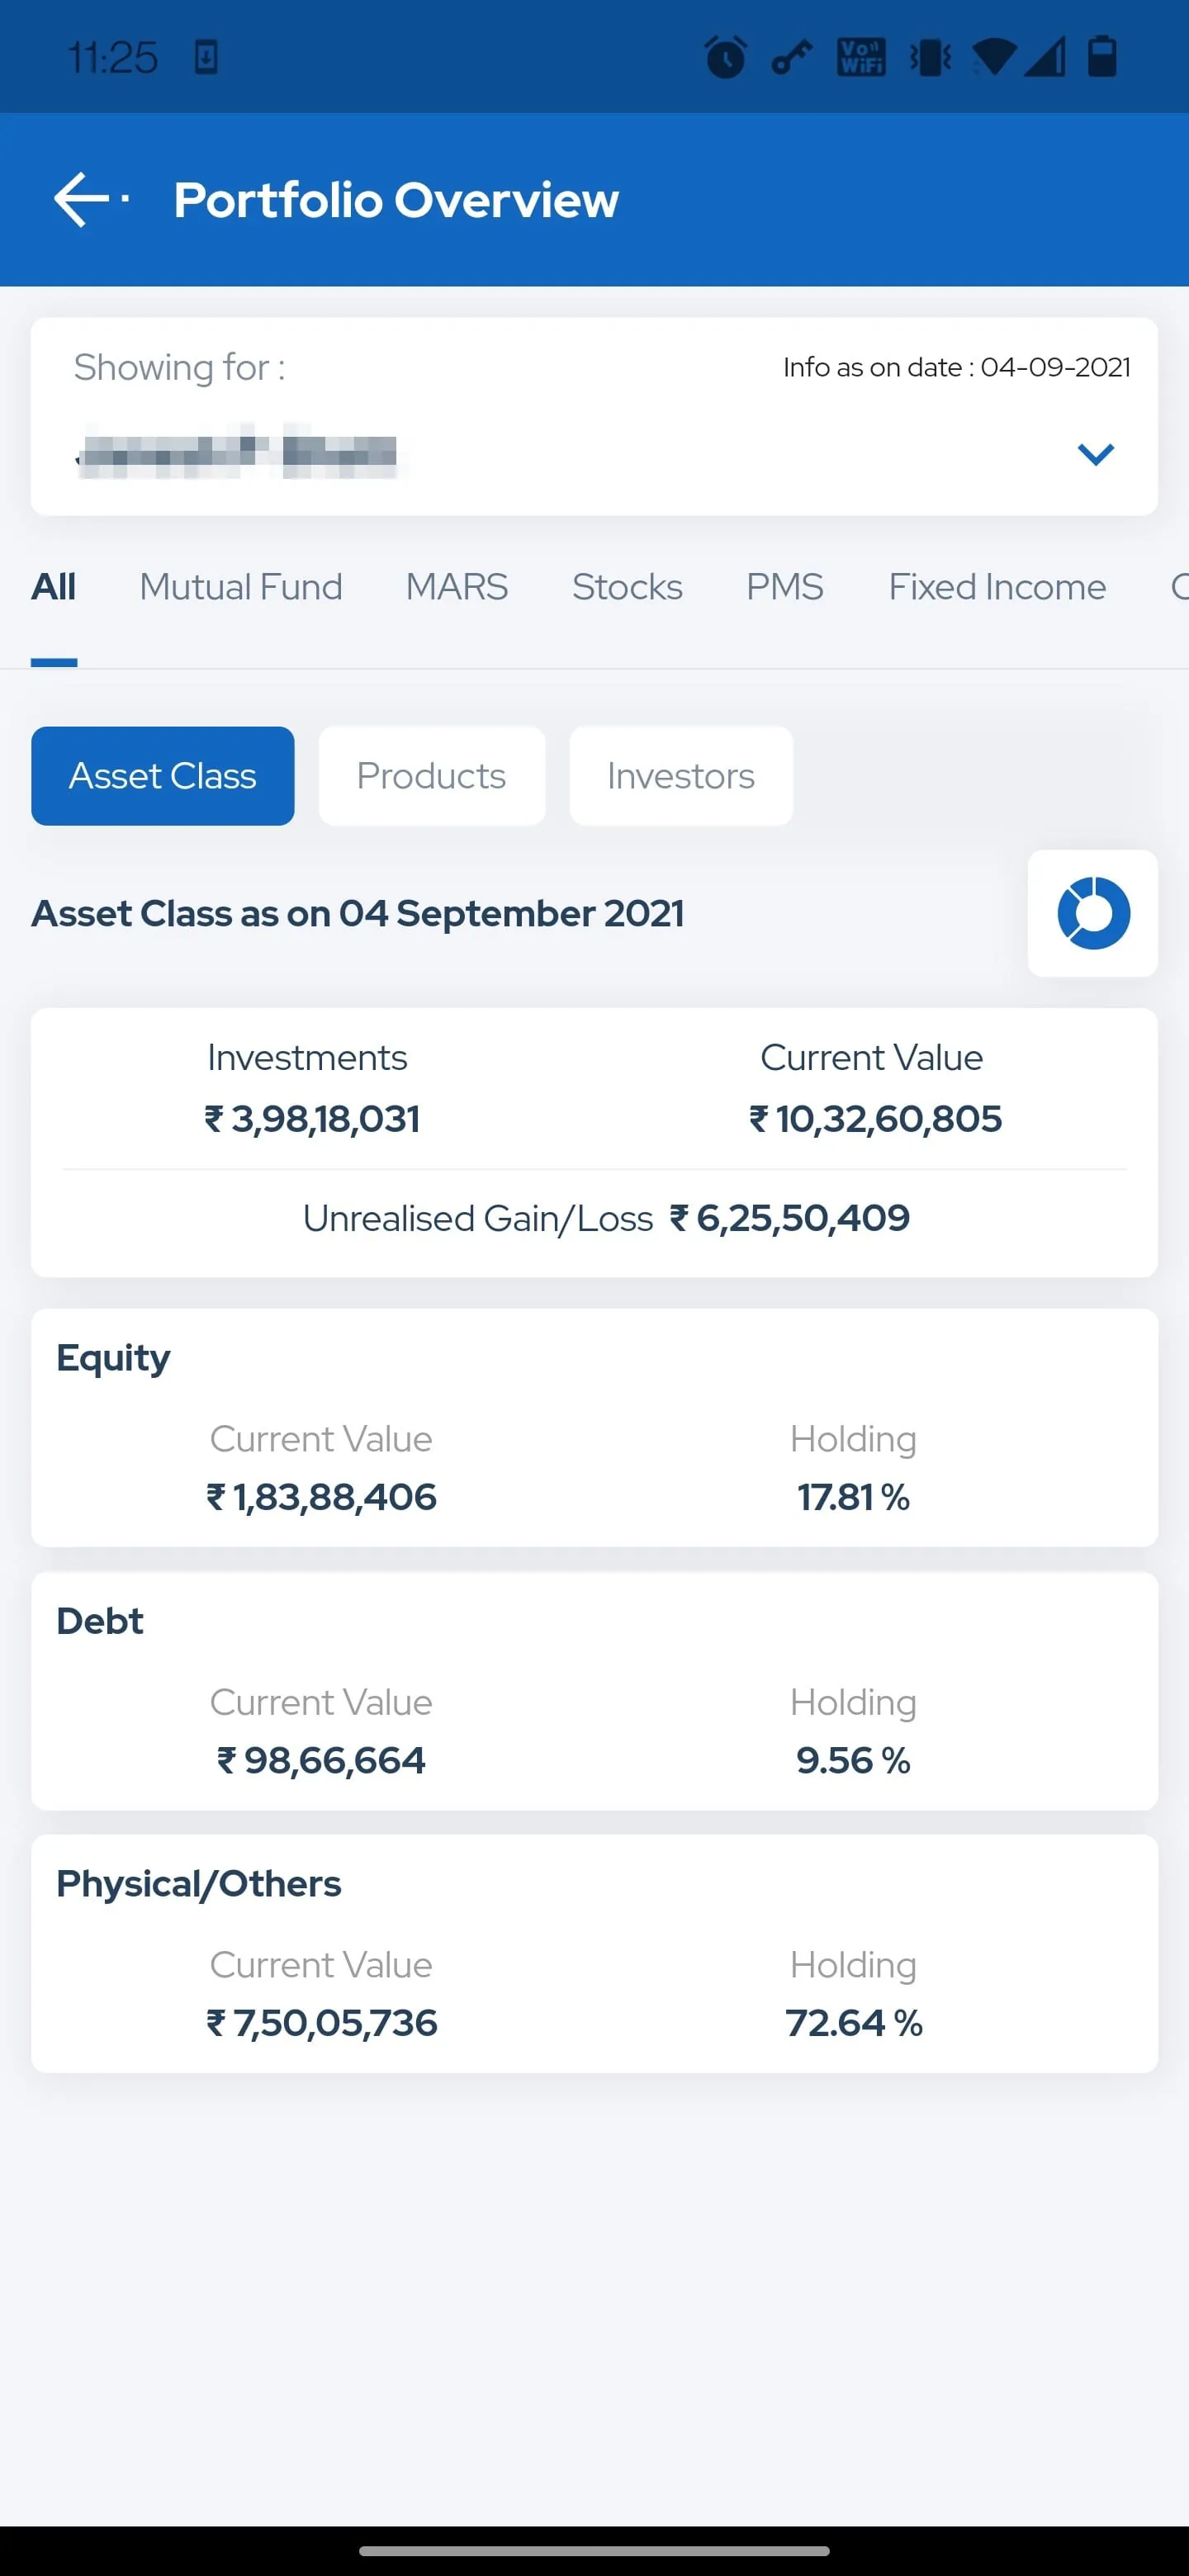This screenshot has height=2576, width=1189.
Task: Switch to the Products view
Action: tap(432, 776)
